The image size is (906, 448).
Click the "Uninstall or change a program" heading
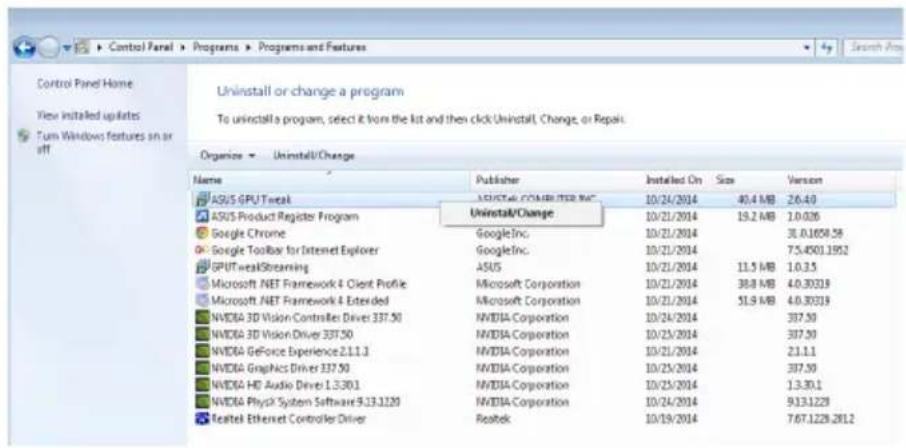point(310,91)
